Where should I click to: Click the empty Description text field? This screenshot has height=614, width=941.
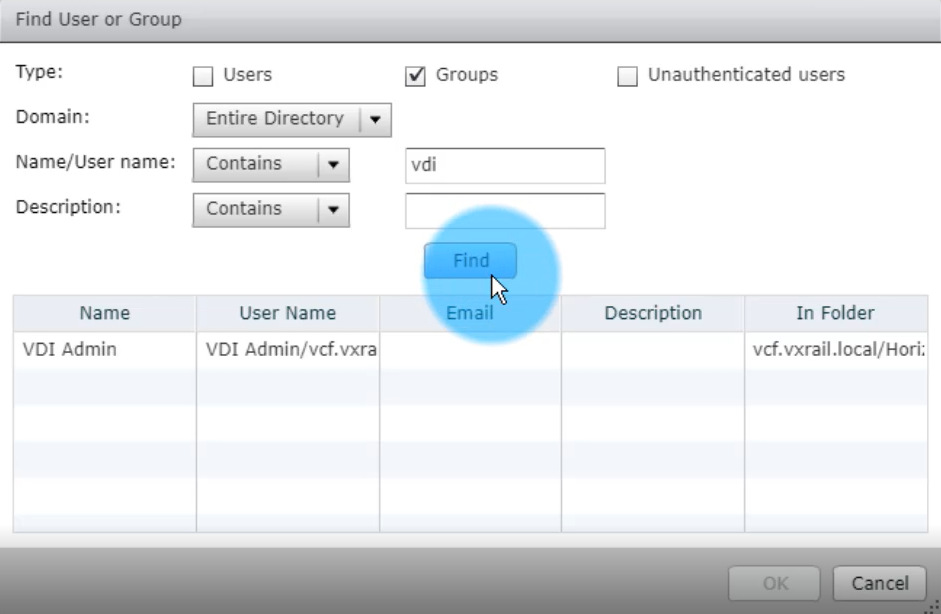click(504, 211)
